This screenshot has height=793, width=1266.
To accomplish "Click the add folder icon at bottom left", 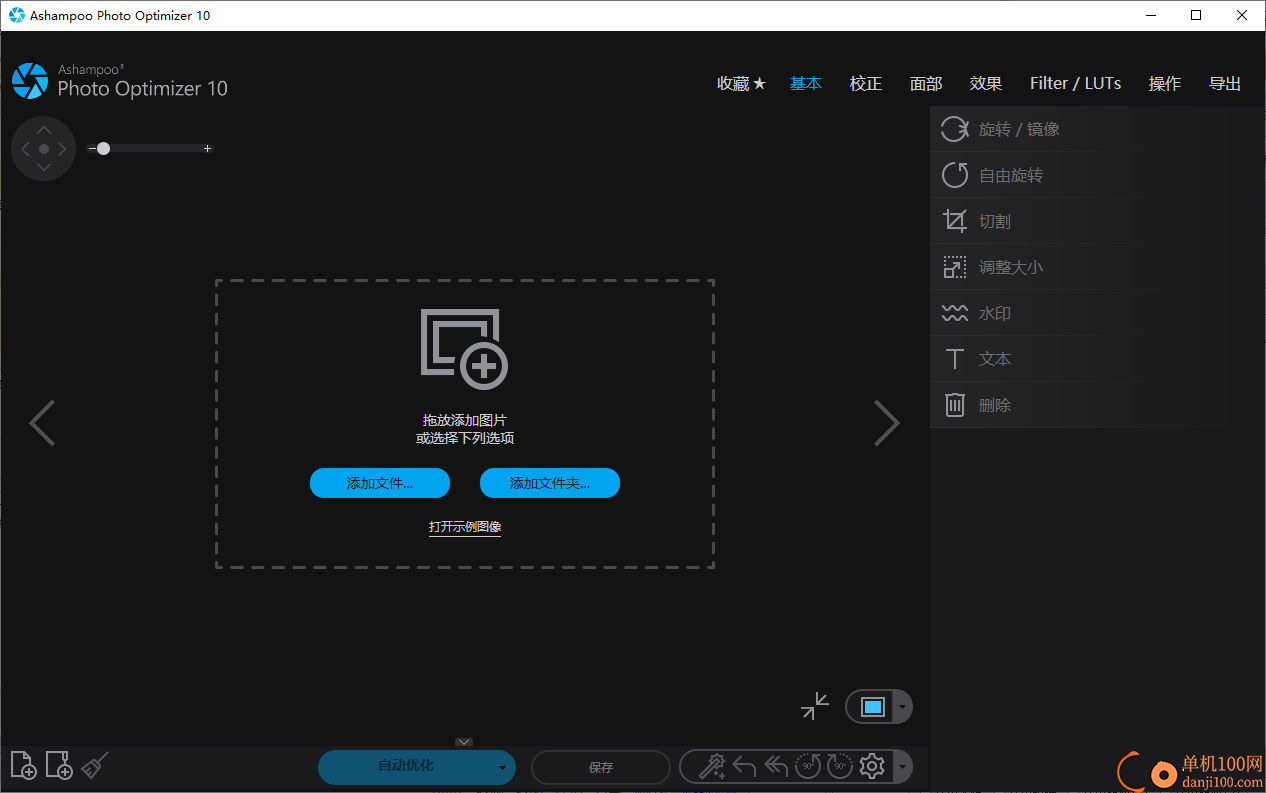I will click(x=59, y=766).
